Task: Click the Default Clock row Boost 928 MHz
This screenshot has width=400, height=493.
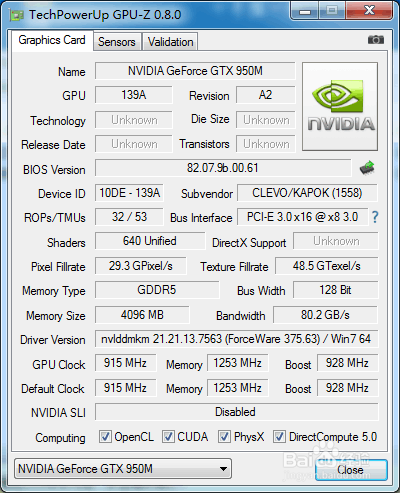Action: coord(348,388)
